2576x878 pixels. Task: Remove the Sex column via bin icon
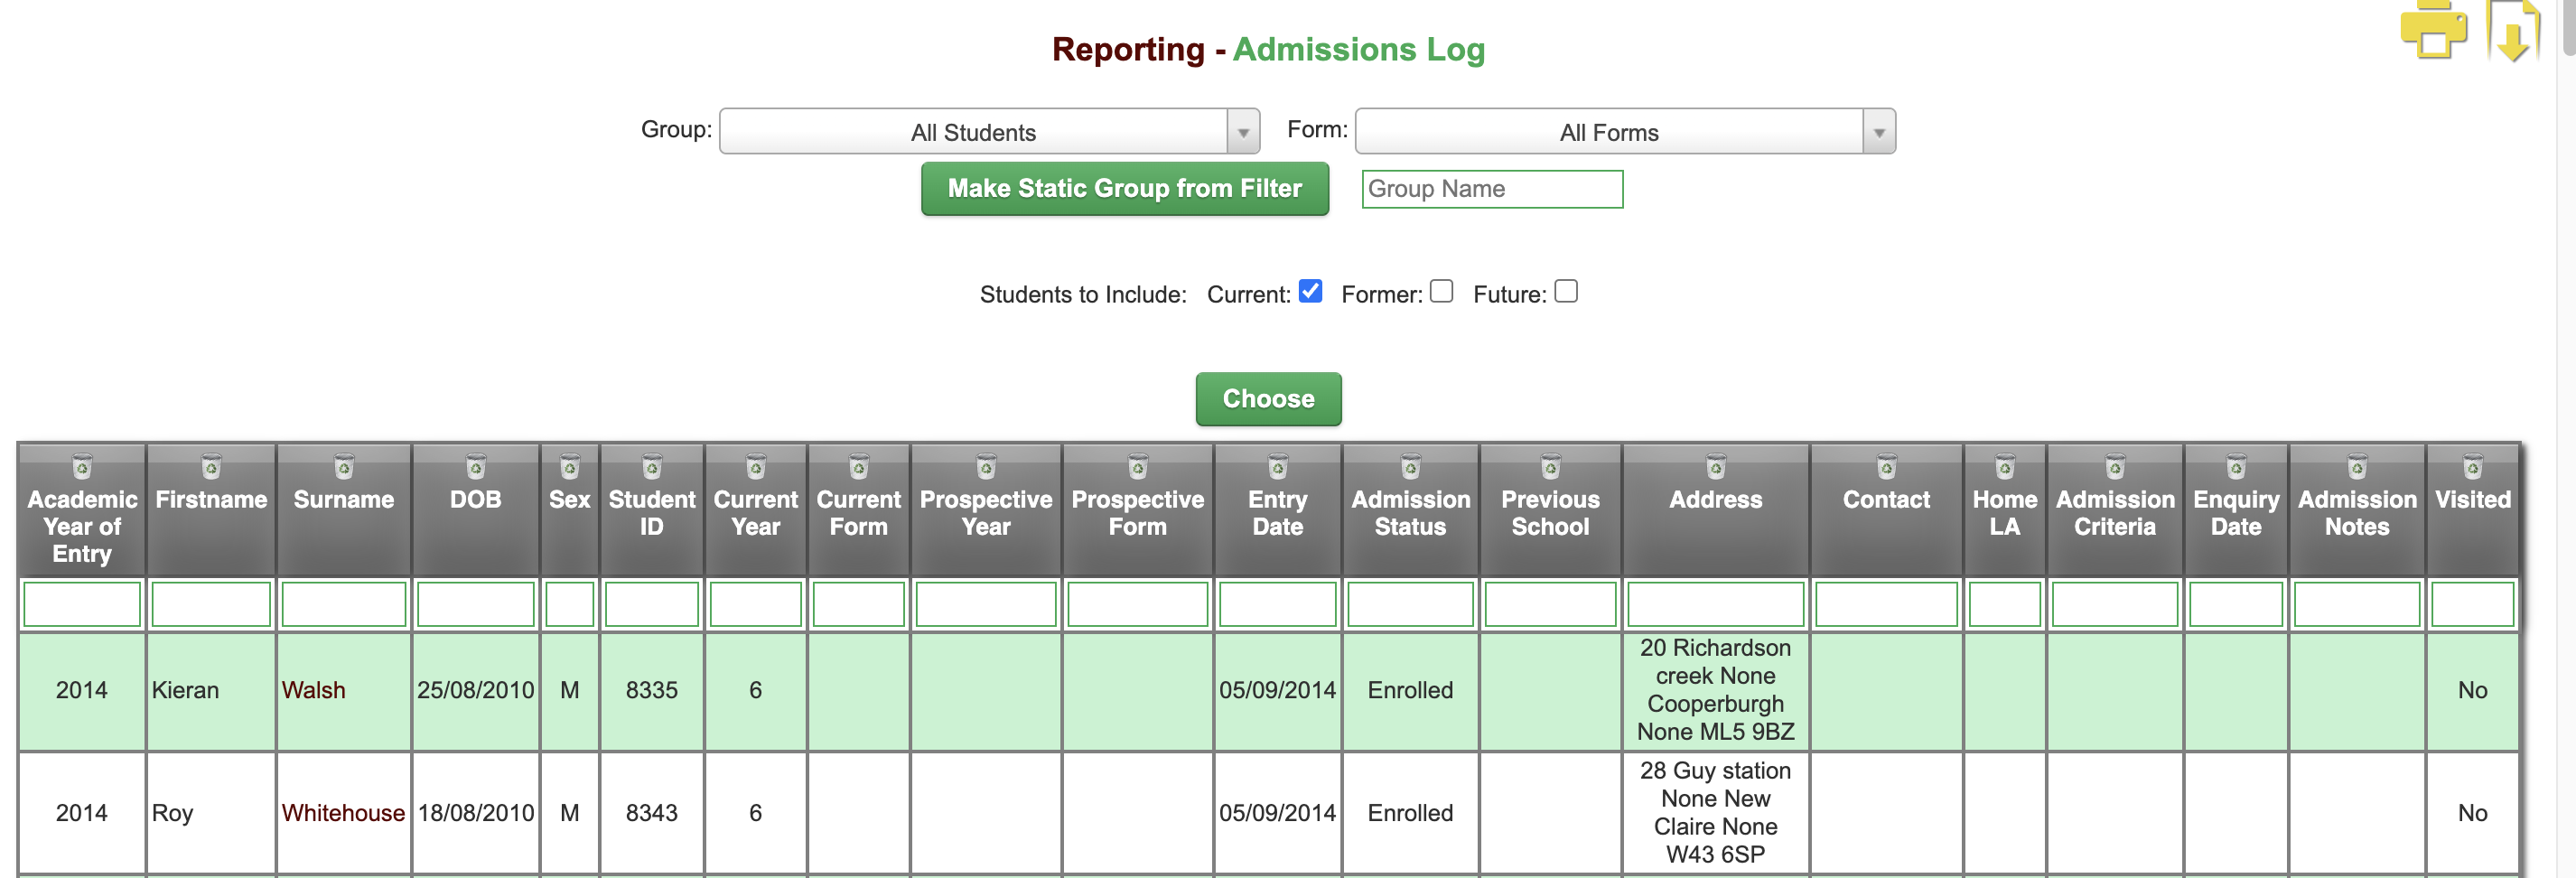click(x=570, y=466)
